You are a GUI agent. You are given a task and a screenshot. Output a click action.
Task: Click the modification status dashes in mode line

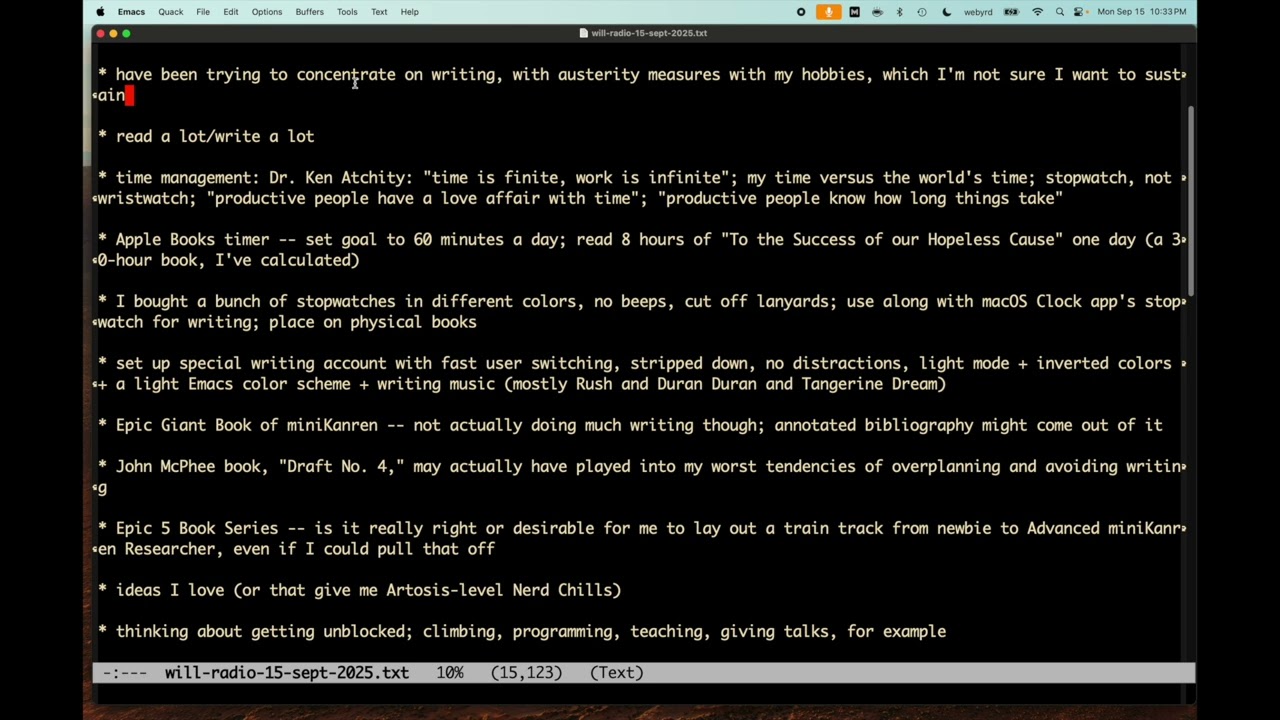125,673
